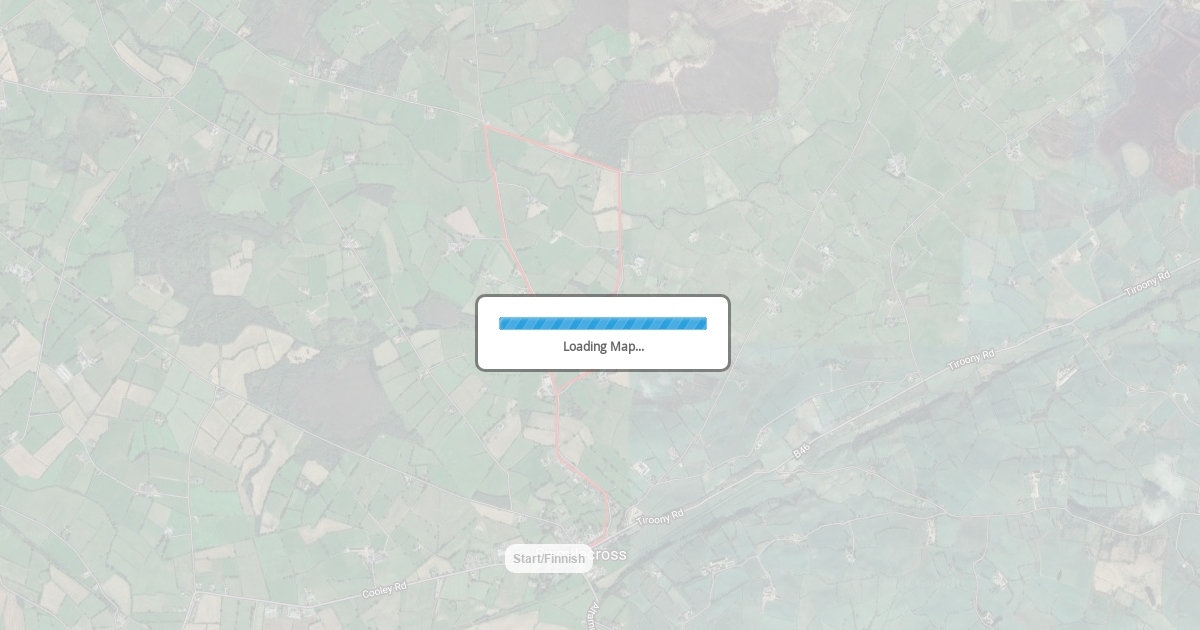1200x630 pixels.
Task: Click the straight east side of the route loop
Action: (620, 230)
